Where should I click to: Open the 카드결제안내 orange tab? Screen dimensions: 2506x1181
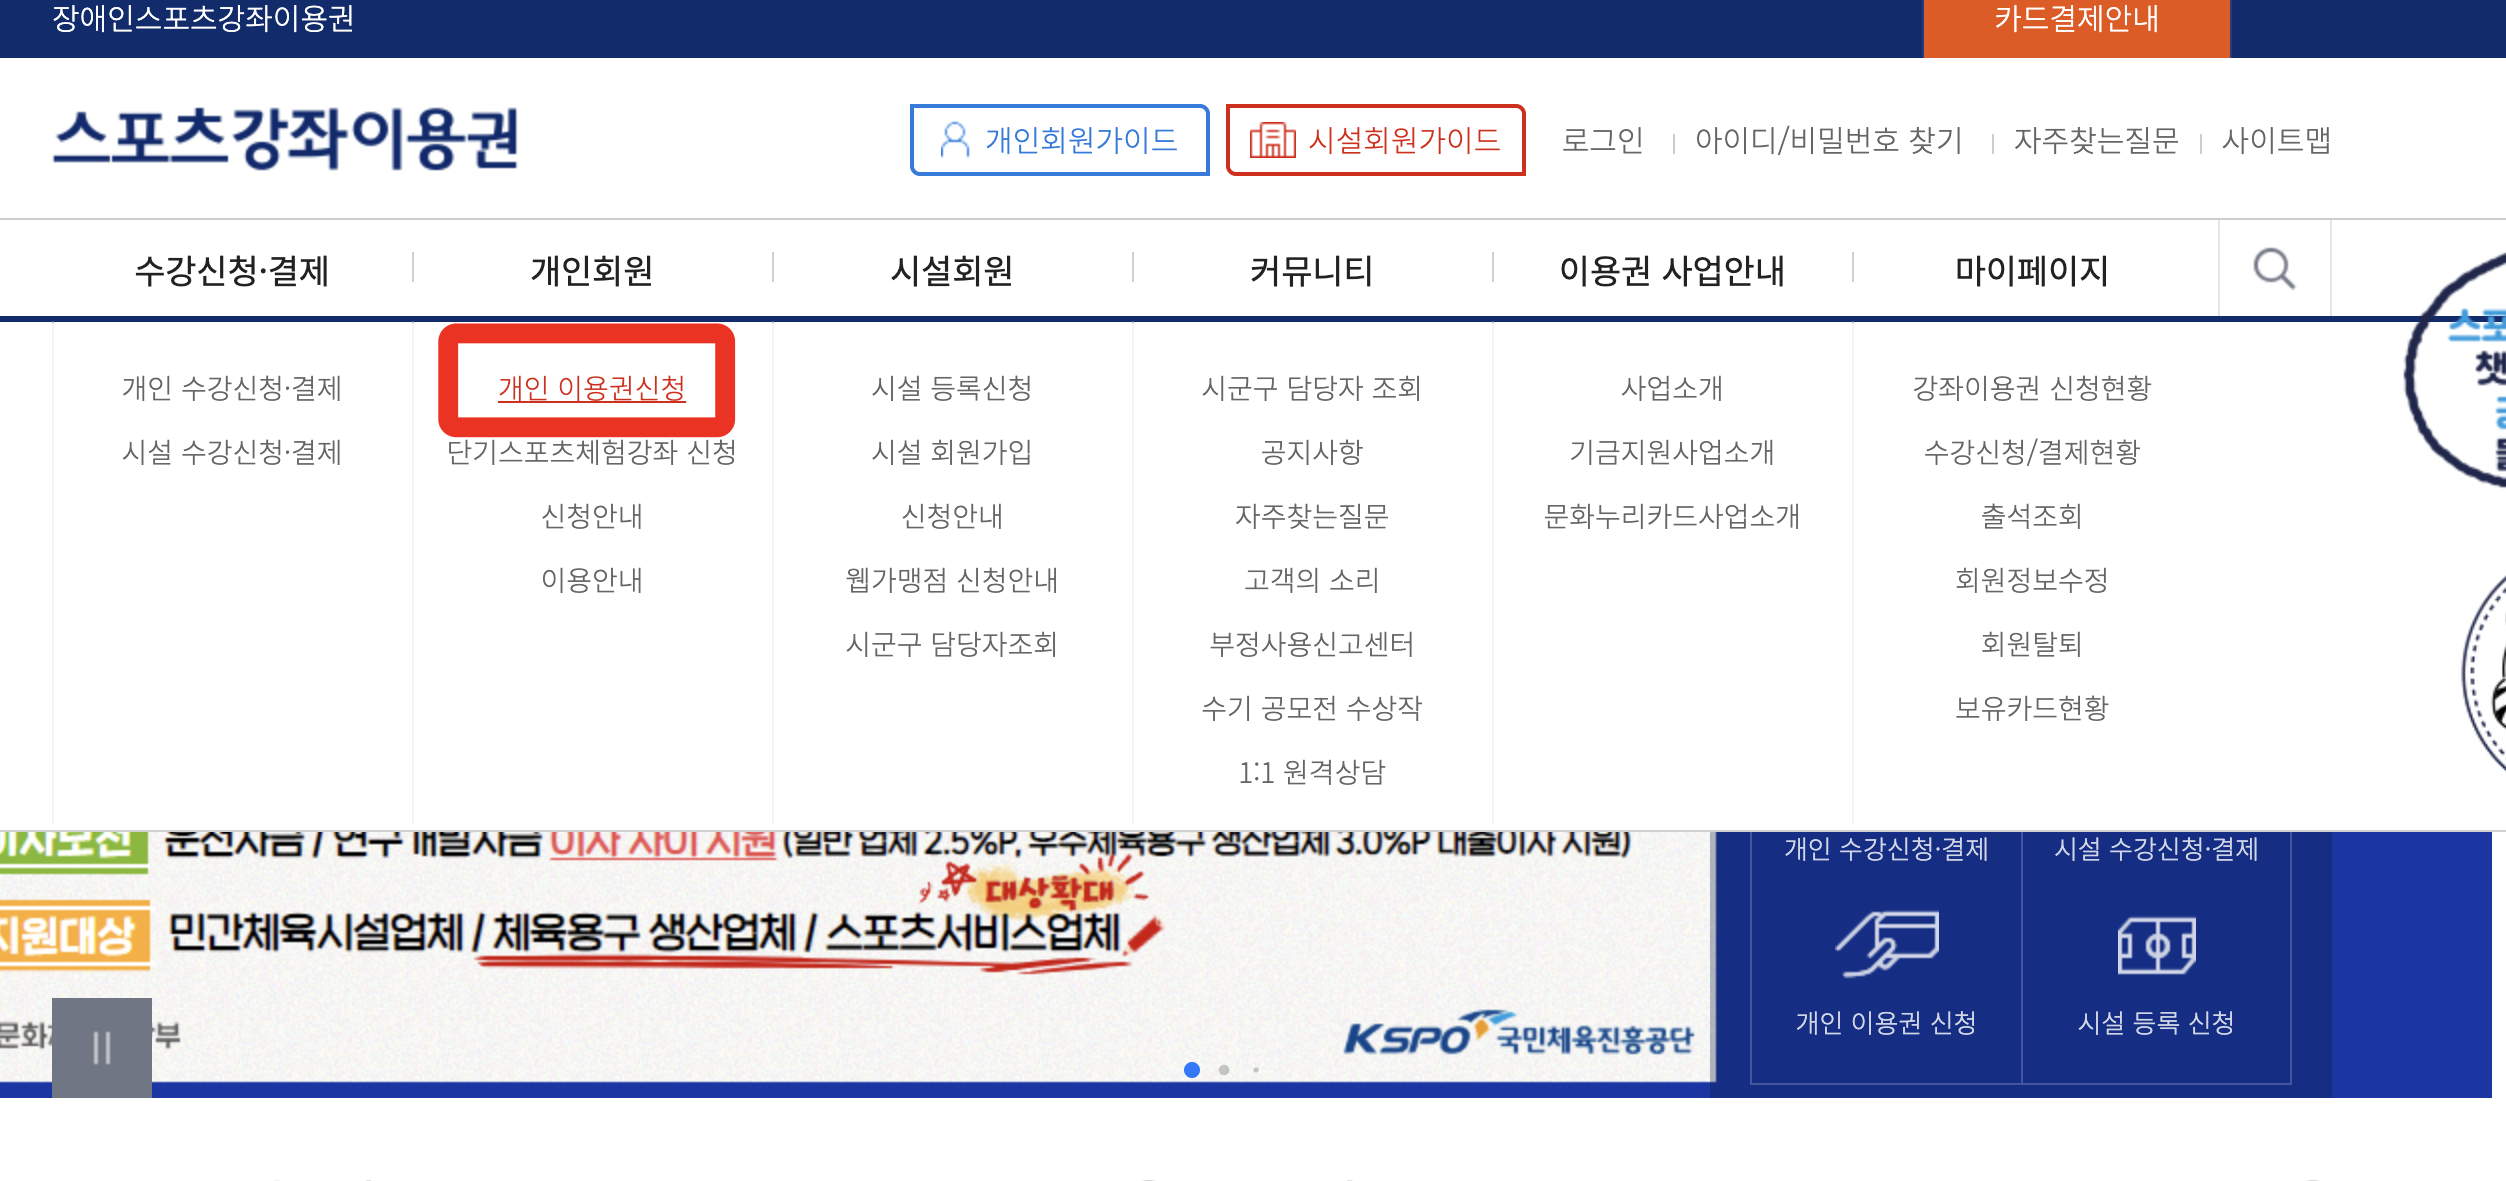tap(2076, 22)
